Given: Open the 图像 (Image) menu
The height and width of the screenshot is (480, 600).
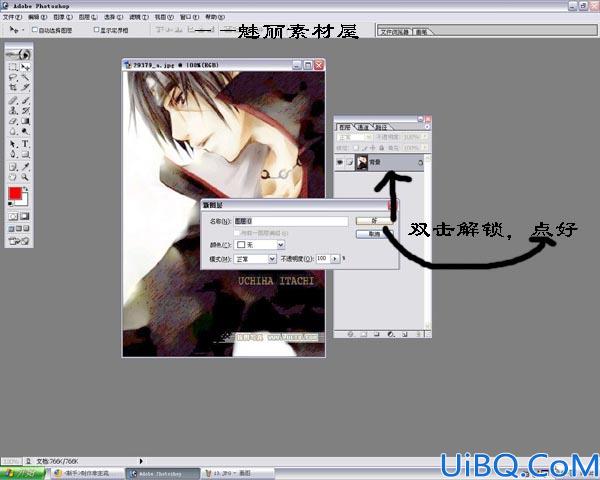Looking at the screenshot, I should coord(63,17).
